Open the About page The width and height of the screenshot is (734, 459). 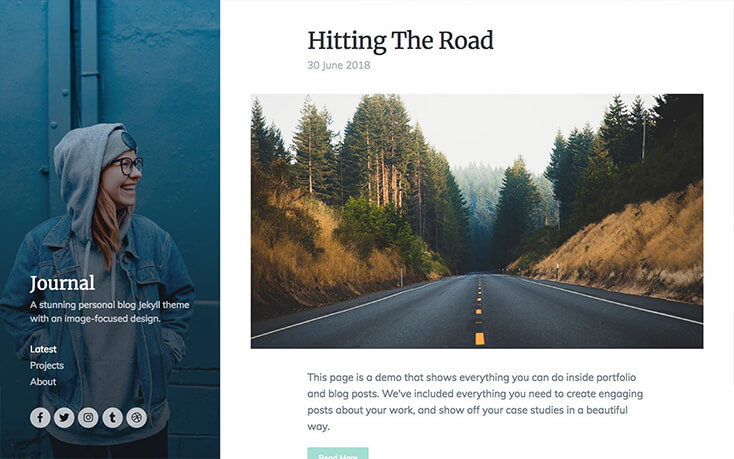tap(43, 382)
